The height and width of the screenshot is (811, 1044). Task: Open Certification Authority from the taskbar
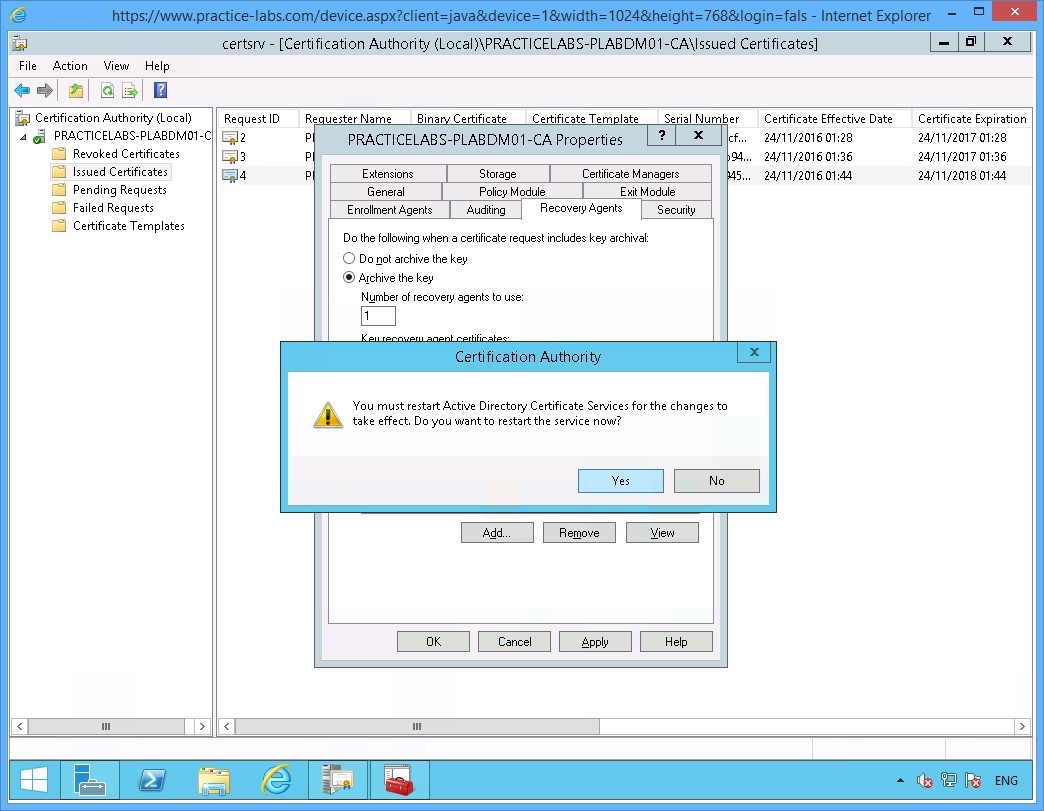(x=337, y=779)
